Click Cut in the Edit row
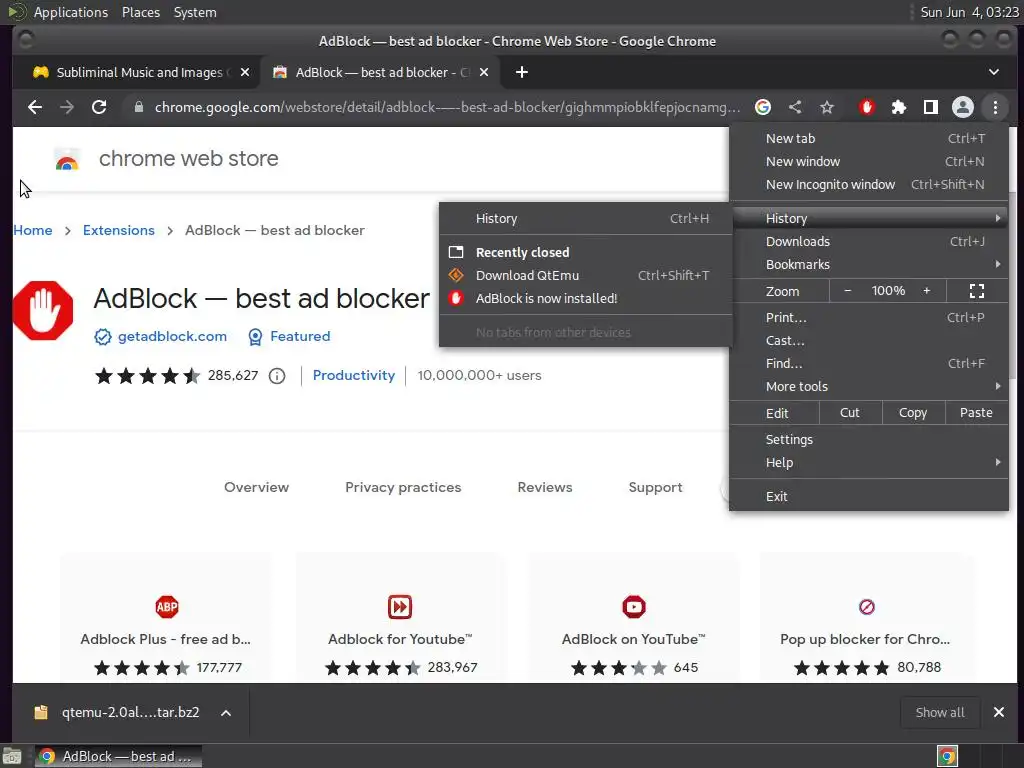Screen dimensions: 1024x768 [x=850, y=413]
